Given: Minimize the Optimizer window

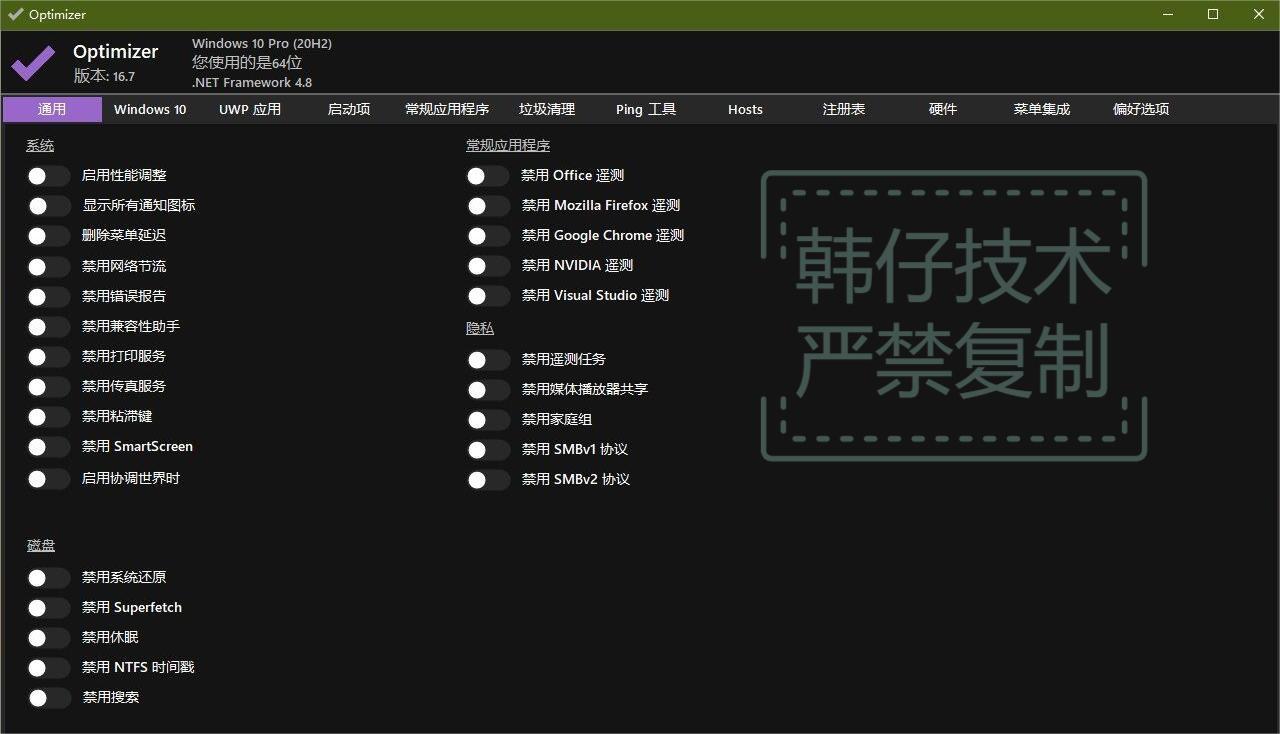Looking at the screenshot, I should (x=1167, y=14).
